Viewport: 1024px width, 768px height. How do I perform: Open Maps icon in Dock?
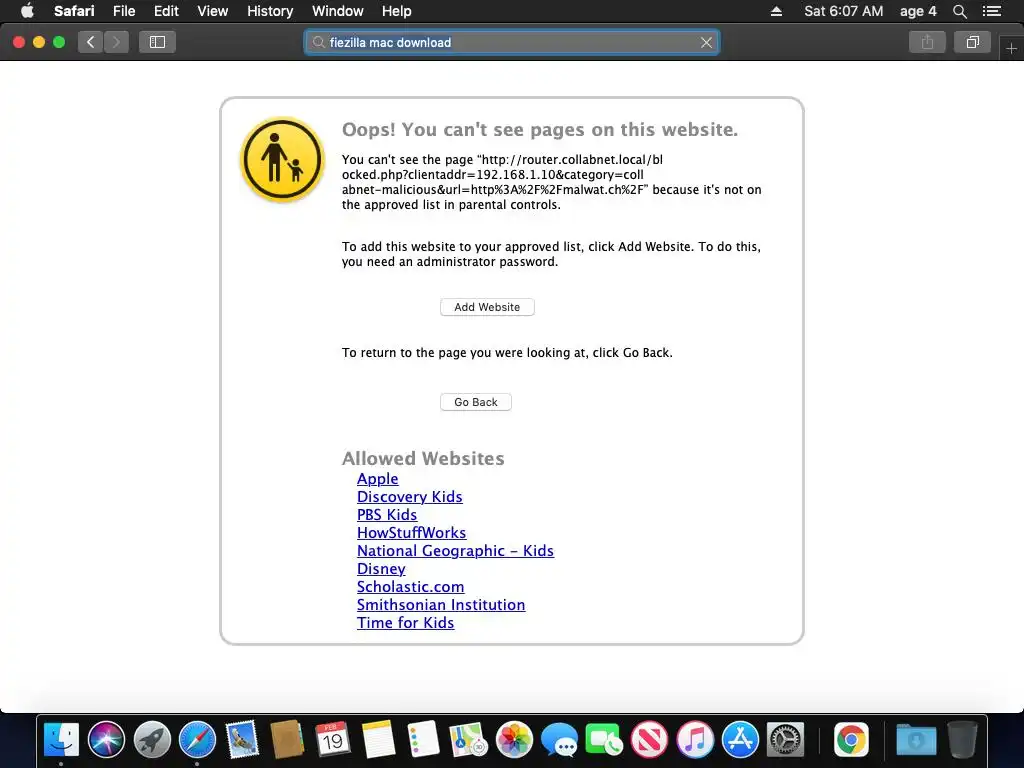469,740
